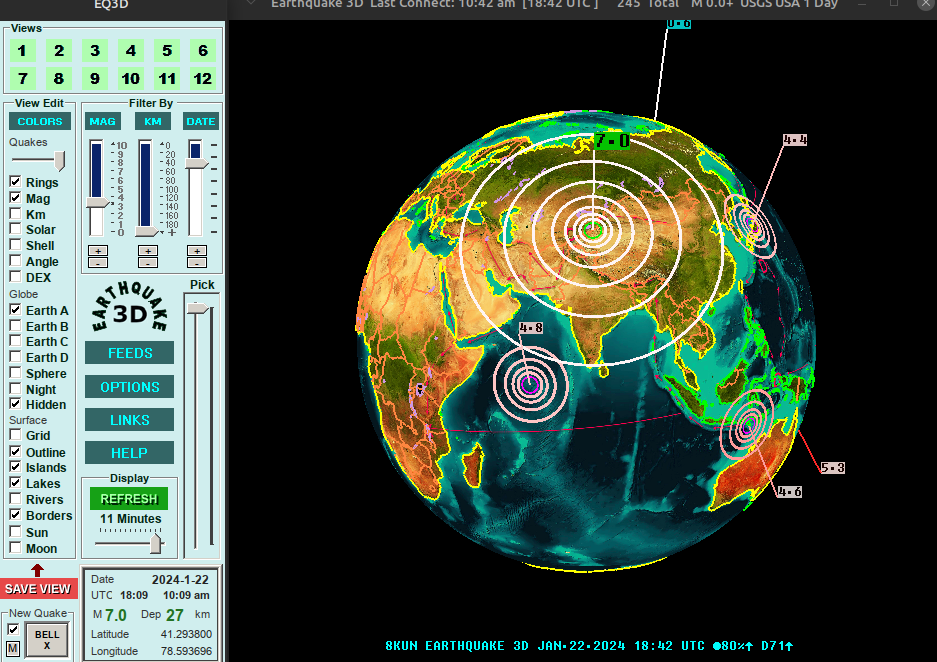Enable the Km checkbox

tap(16, 213)
